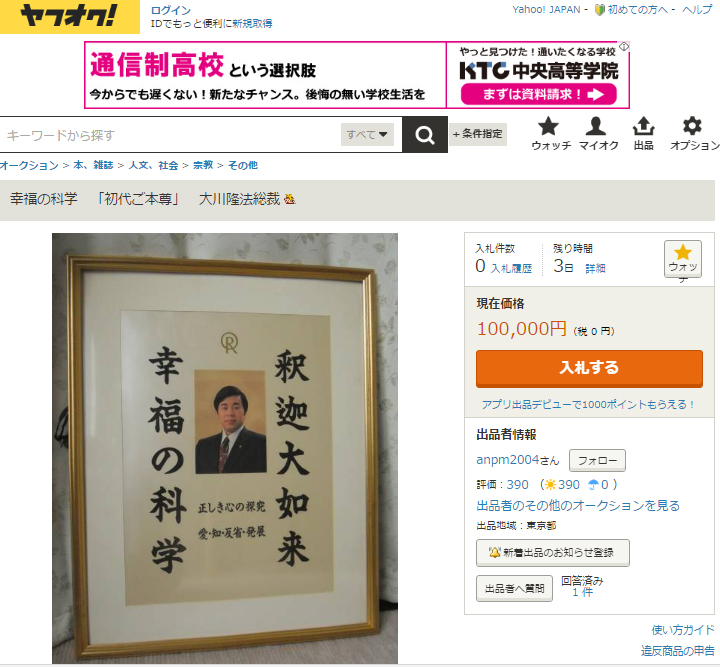Click the framed item photo
This screenshot has width=720, height=667.
(x=225, y=448)
